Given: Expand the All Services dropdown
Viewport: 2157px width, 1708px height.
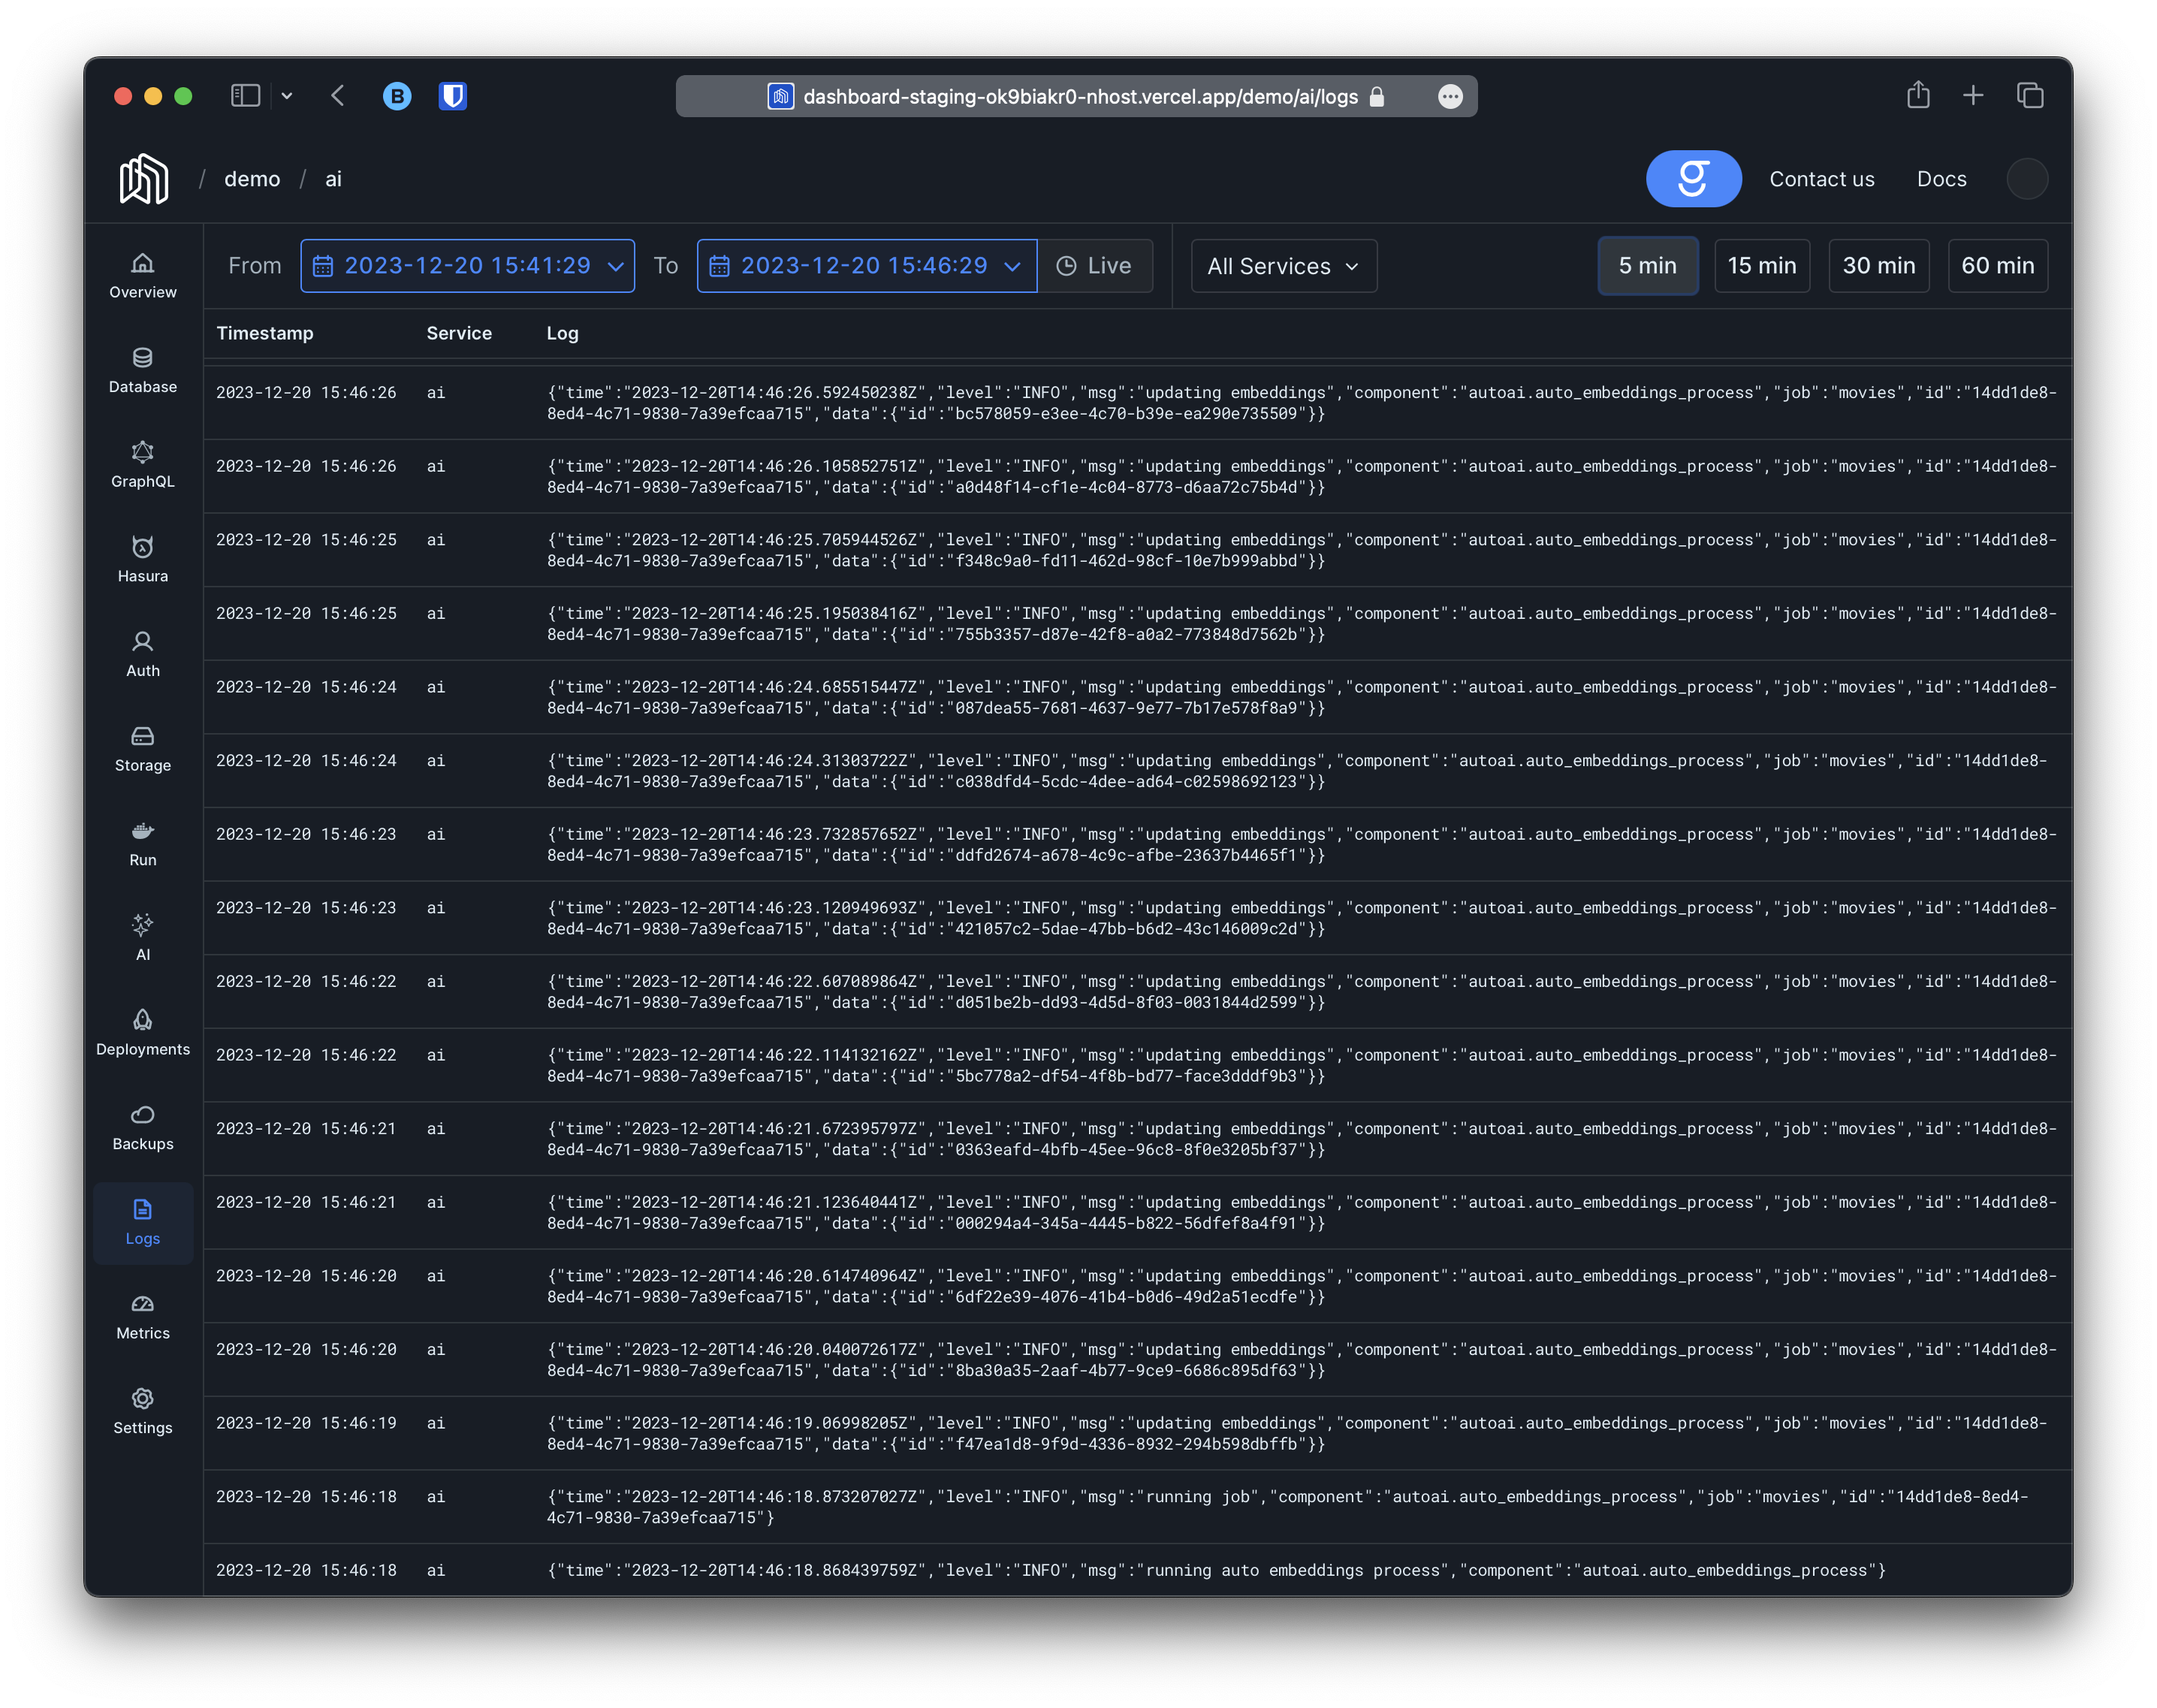Looking at the screenshot, I should click(1283, 266).
